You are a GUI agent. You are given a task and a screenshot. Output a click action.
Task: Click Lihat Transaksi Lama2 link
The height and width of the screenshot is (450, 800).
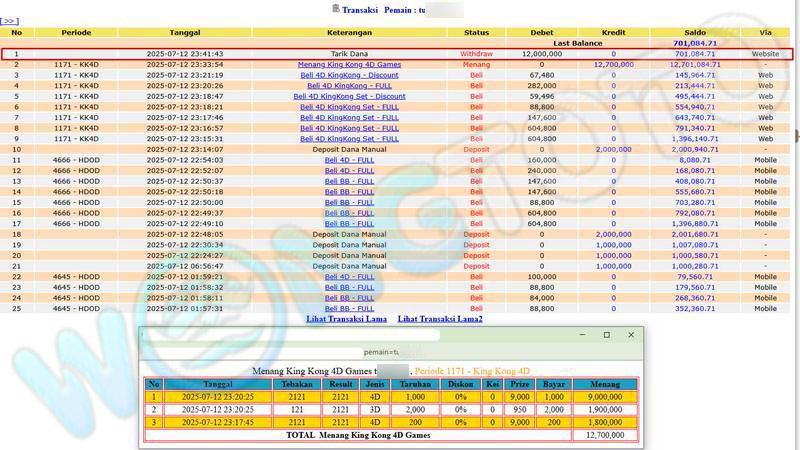click(439, 318)
